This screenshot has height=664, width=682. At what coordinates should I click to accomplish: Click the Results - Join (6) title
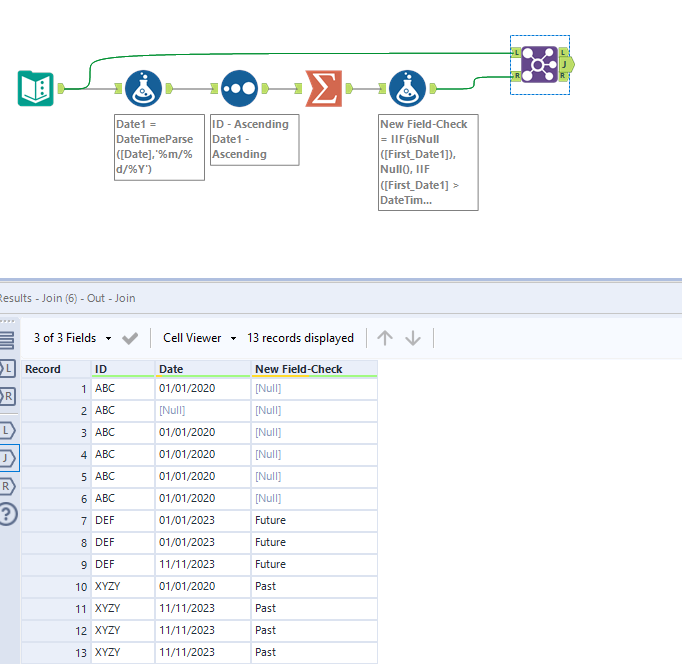(x=67, y=298)
